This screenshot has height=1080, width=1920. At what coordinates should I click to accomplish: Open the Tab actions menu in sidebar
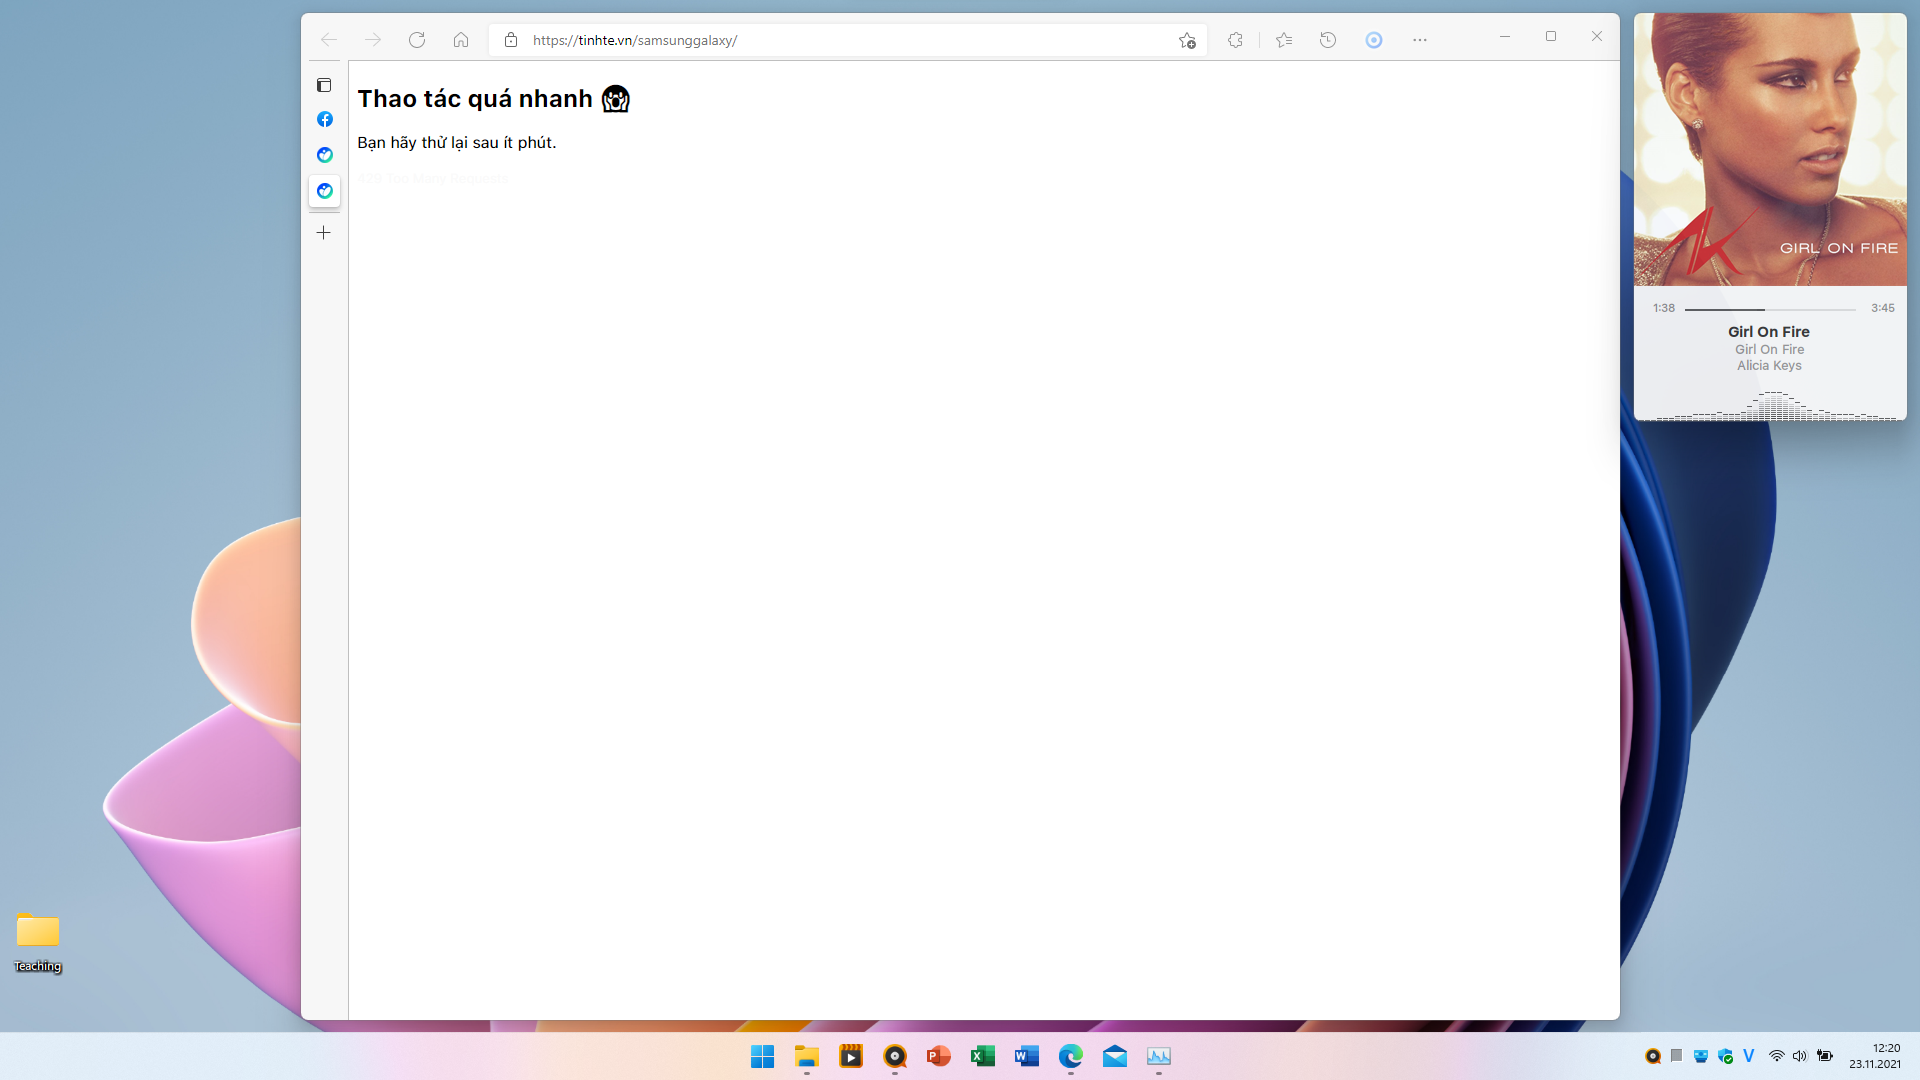coord(324,85)
